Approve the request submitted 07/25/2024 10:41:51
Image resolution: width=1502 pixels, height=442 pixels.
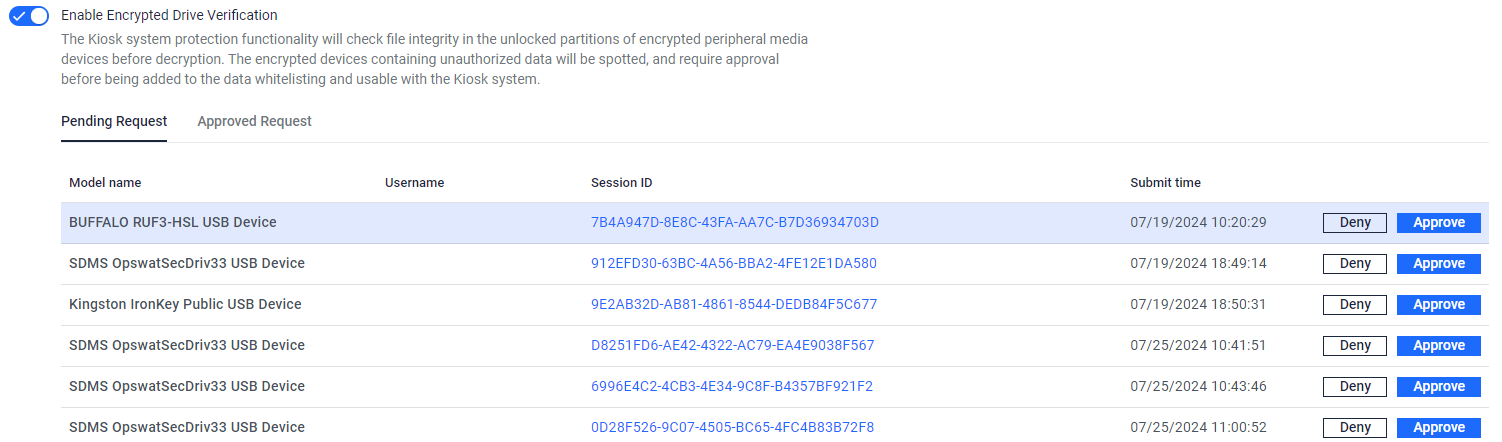pos(1439,346)
